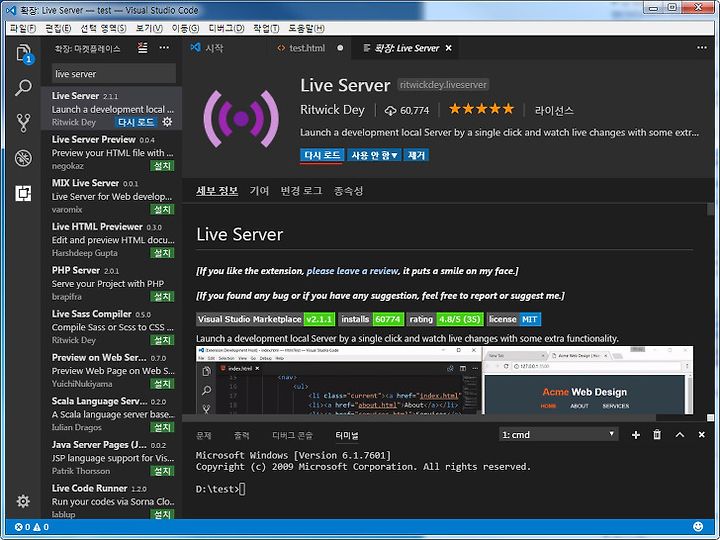Install the Live HTML Previewer extension

[x=162, y=253]
